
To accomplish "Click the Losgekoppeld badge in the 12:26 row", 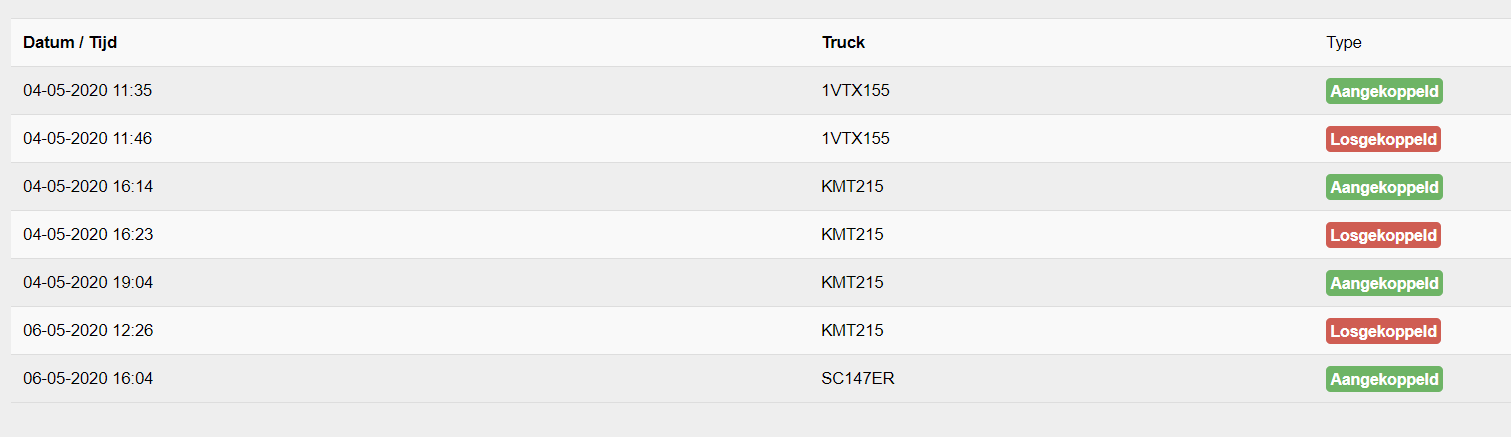I will point(1383,331).
